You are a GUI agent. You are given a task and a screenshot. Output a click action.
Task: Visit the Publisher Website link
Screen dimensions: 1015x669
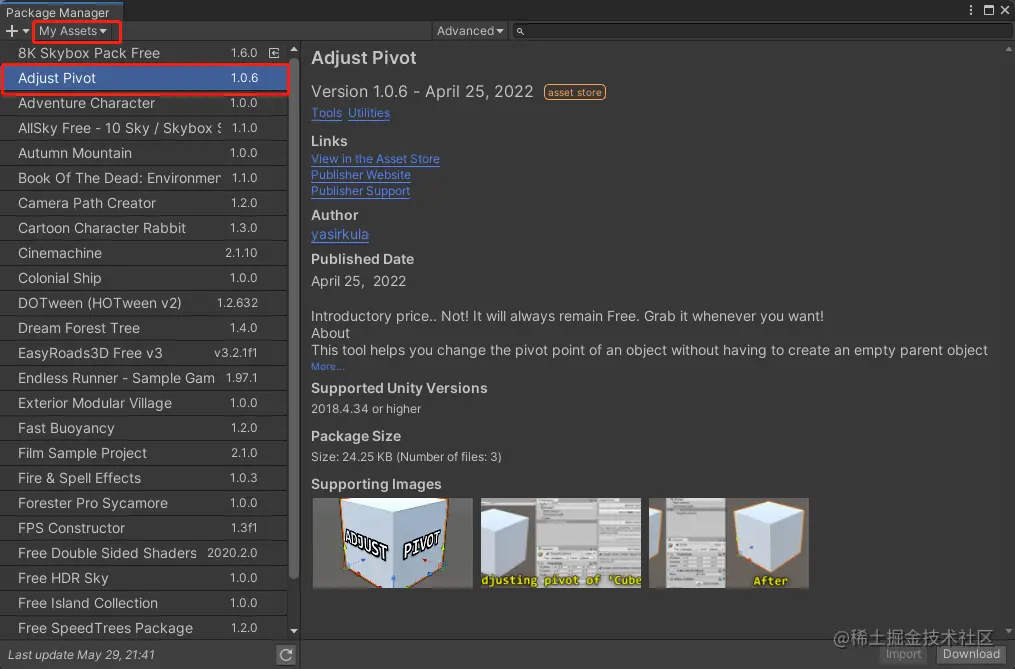click(x=360, y=175)
